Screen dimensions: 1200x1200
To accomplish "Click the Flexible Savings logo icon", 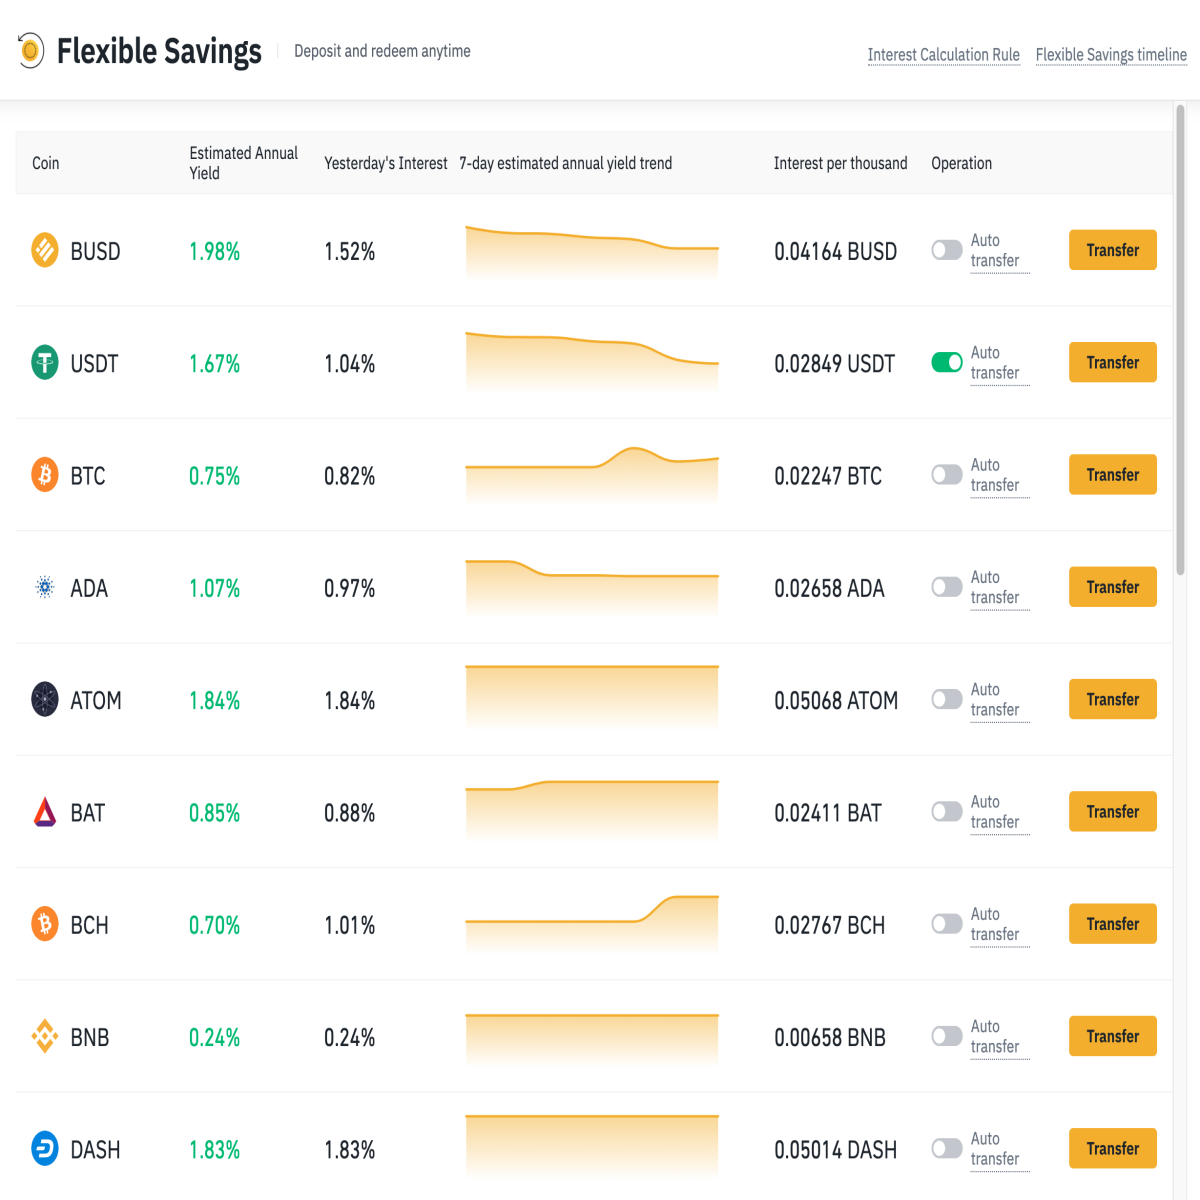I will click(31, 49).
